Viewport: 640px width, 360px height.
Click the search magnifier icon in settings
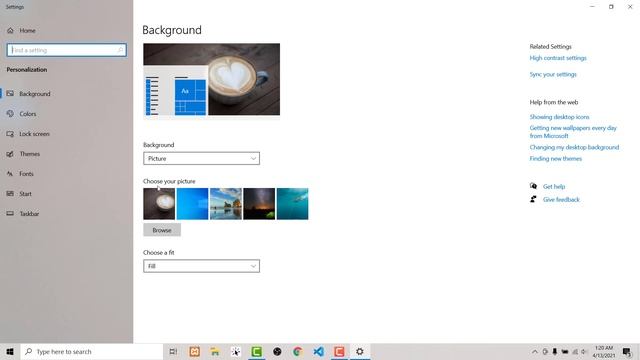pyautogui.click(x=120, y=50)
